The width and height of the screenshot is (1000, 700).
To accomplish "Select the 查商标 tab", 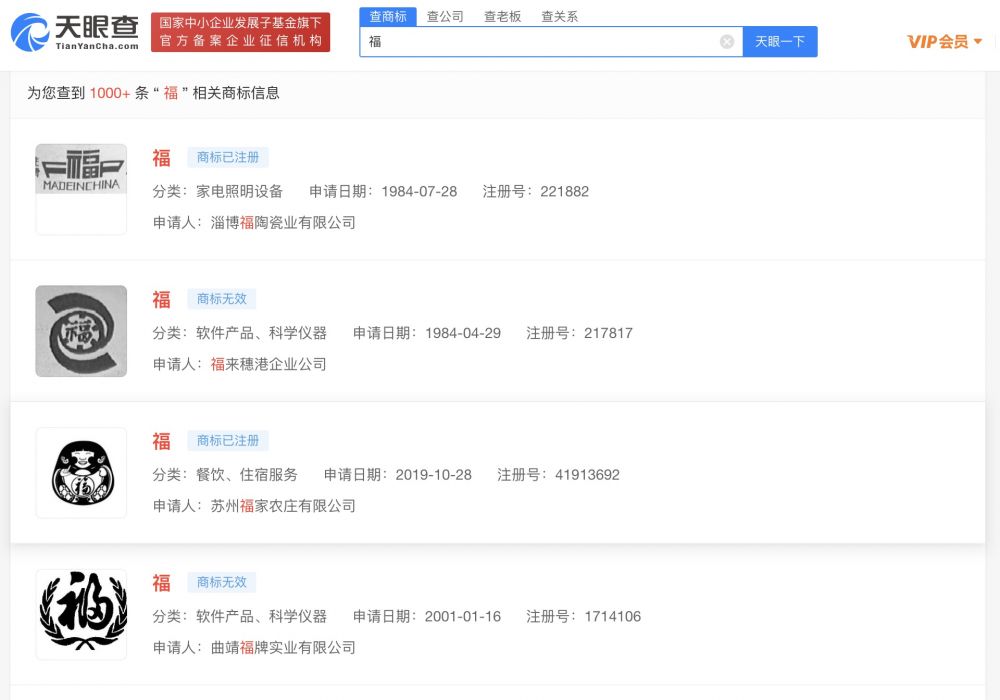I will tap(388, 17).
